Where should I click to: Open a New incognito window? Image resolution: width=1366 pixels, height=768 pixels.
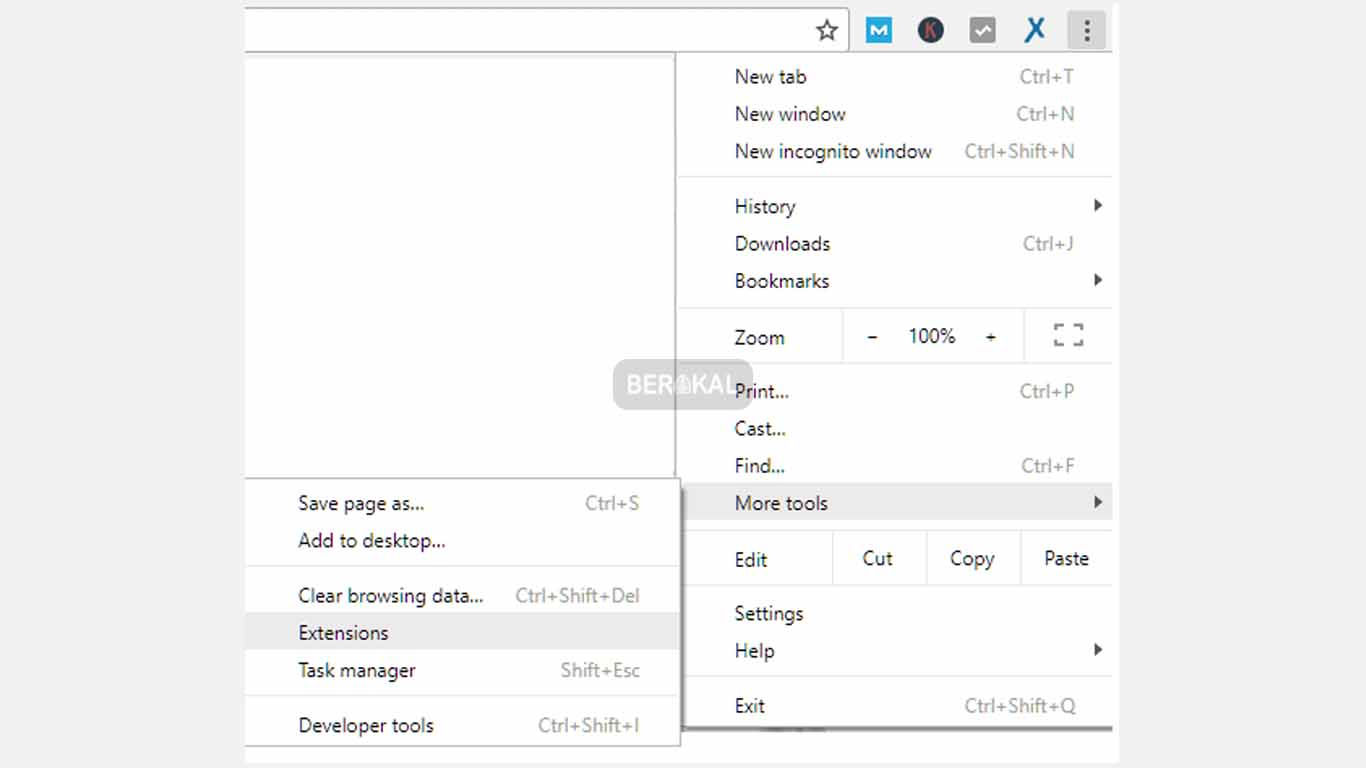tap(833, 151)
